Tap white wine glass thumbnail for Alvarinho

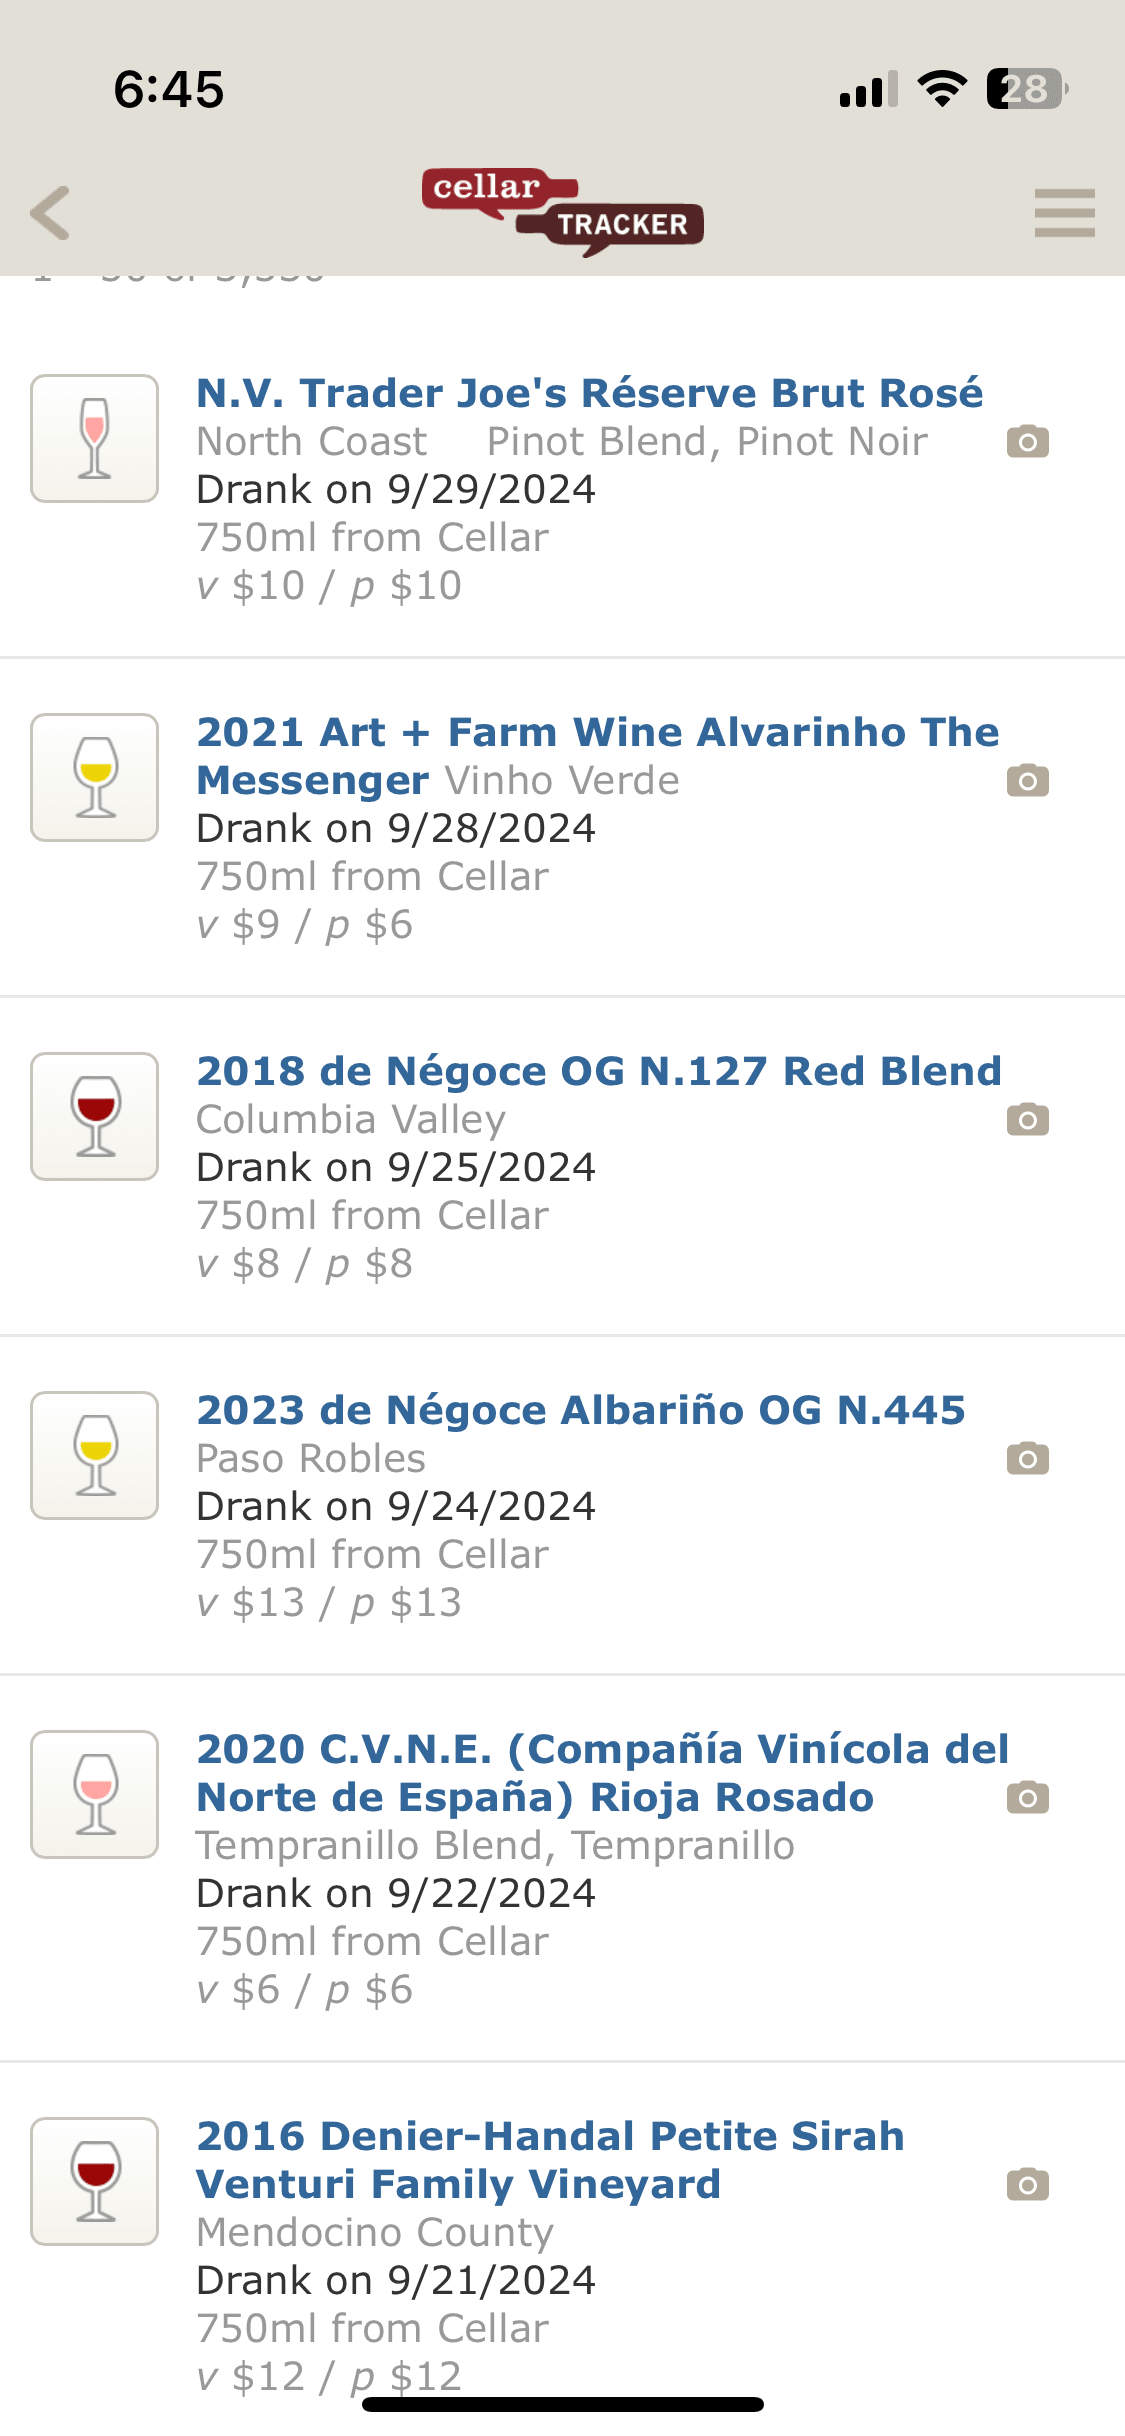(x=95, y=777)
